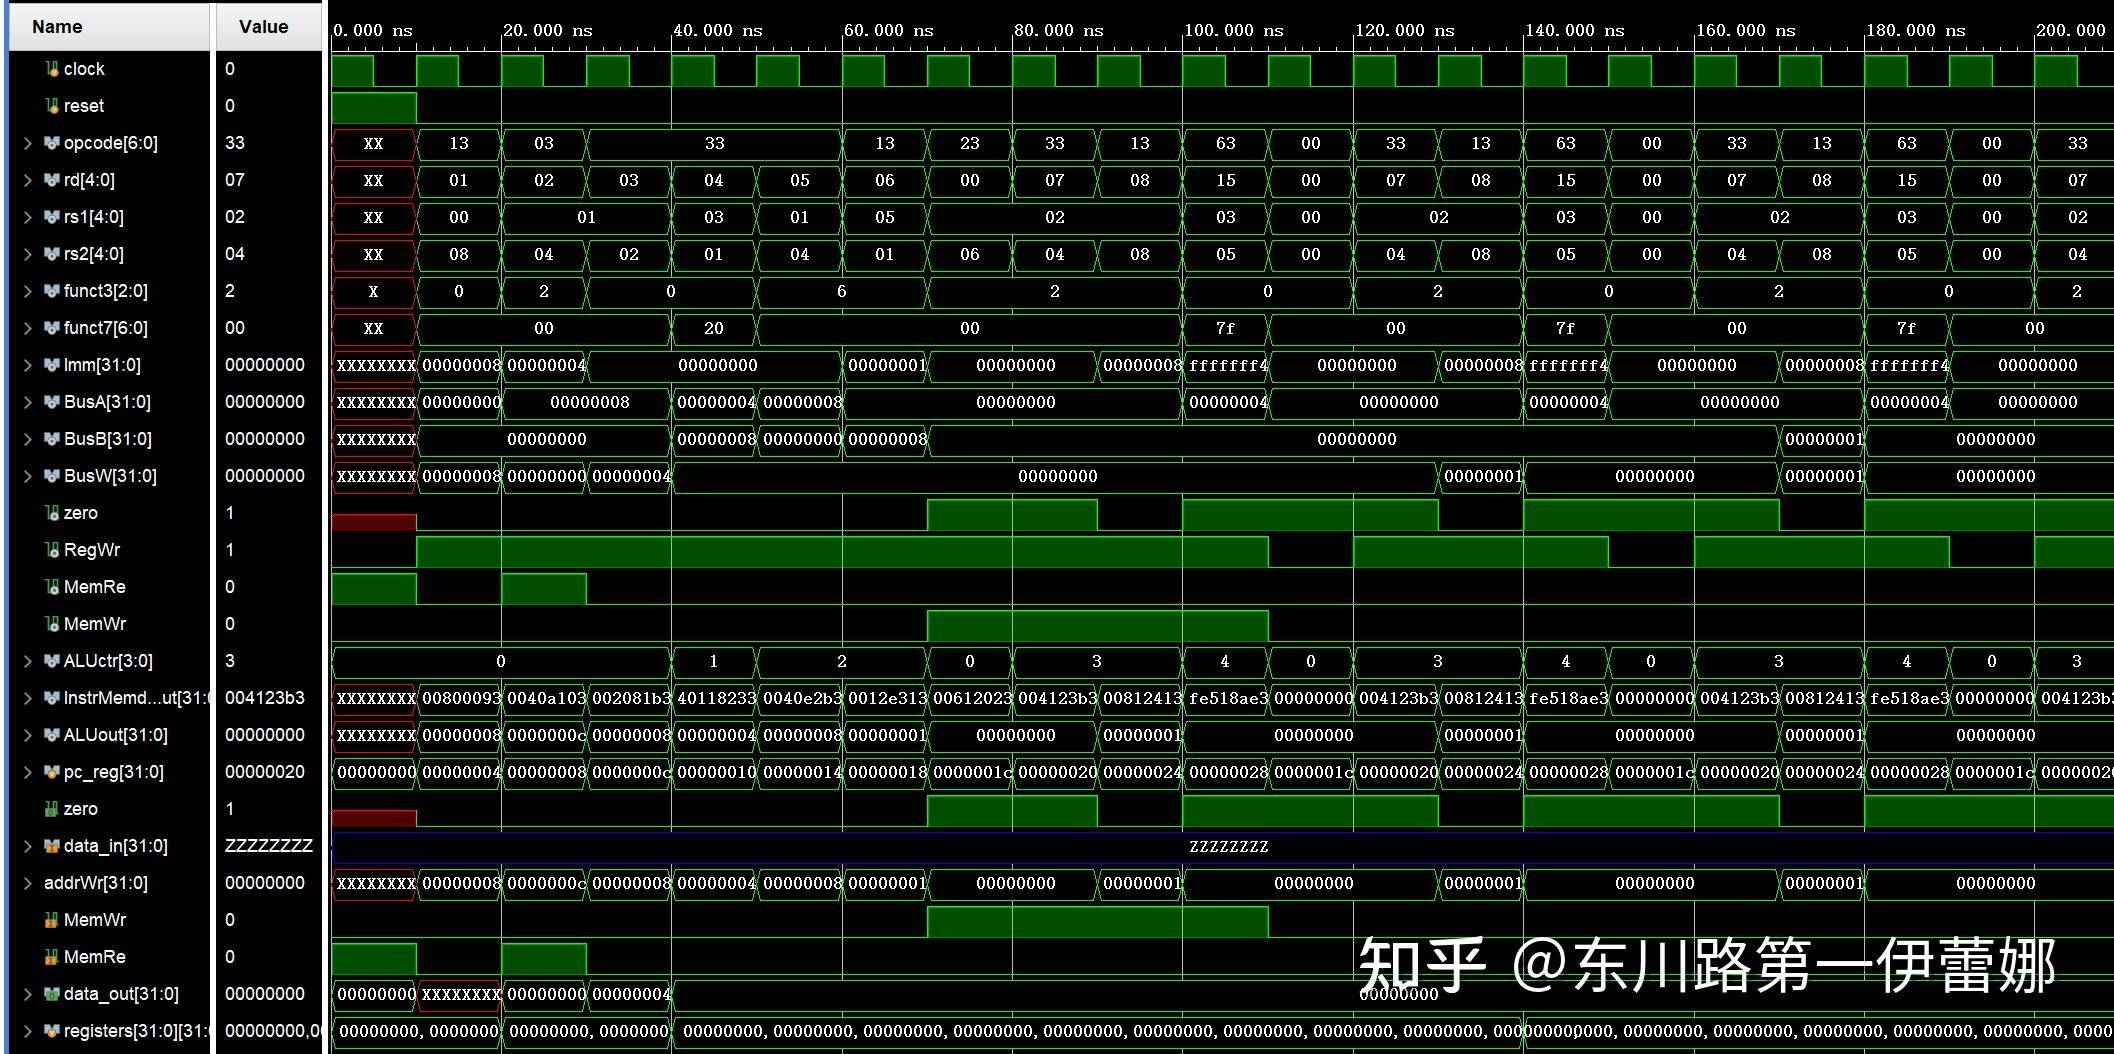Image resolution: width=2114 pixels, height=1054 pixels.
Task: Click the InstrMemd bus icon
Action: [52, 698]
